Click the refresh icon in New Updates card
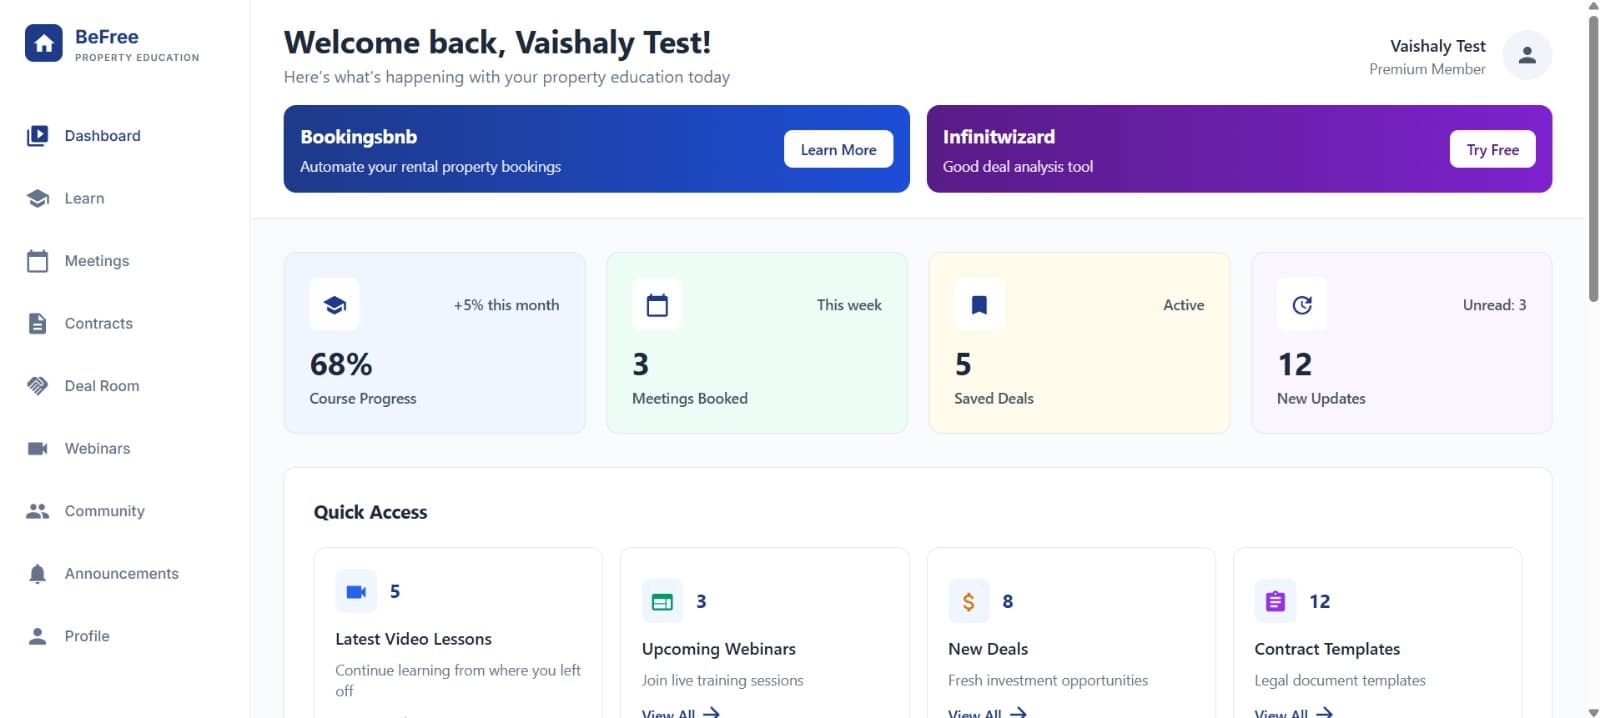Viewport: 1600px width, 718px height. [x=1301, y=305]
